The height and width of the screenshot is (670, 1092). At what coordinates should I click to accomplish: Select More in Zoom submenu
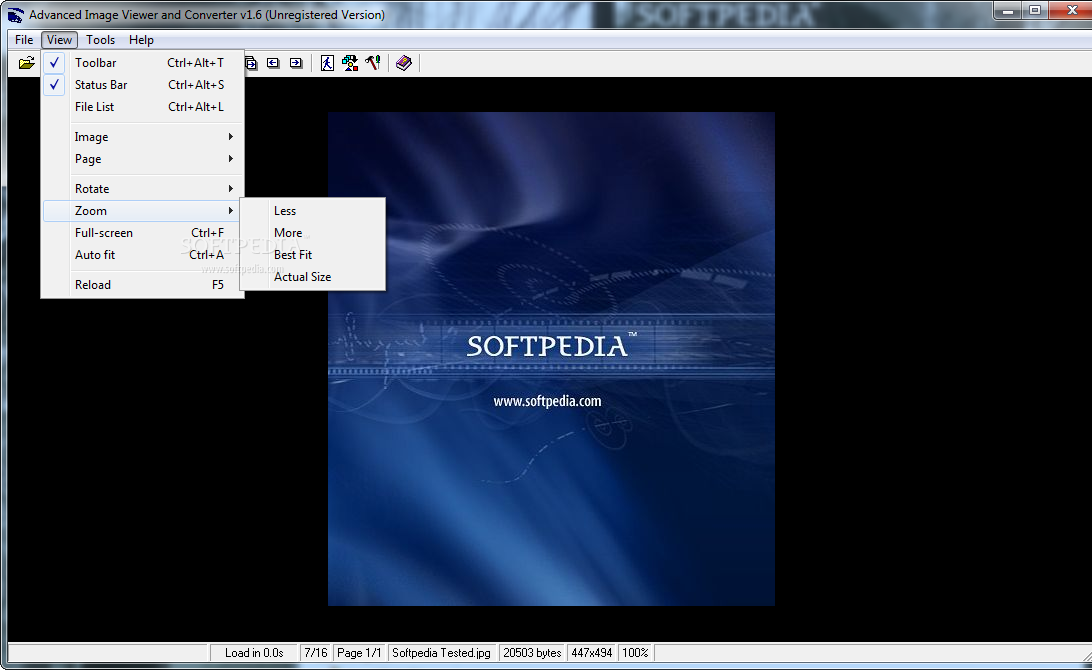(313, 233)
